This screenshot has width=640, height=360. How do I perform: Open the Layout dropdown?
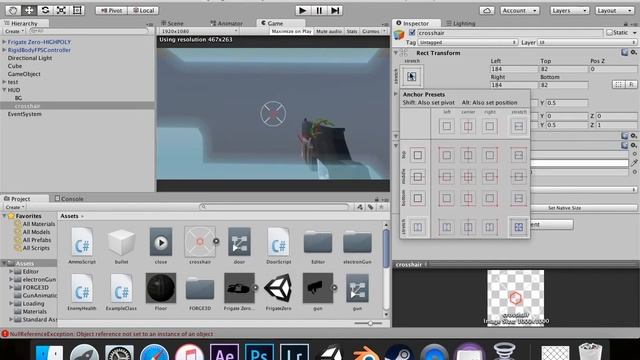[x=614, y=11]
